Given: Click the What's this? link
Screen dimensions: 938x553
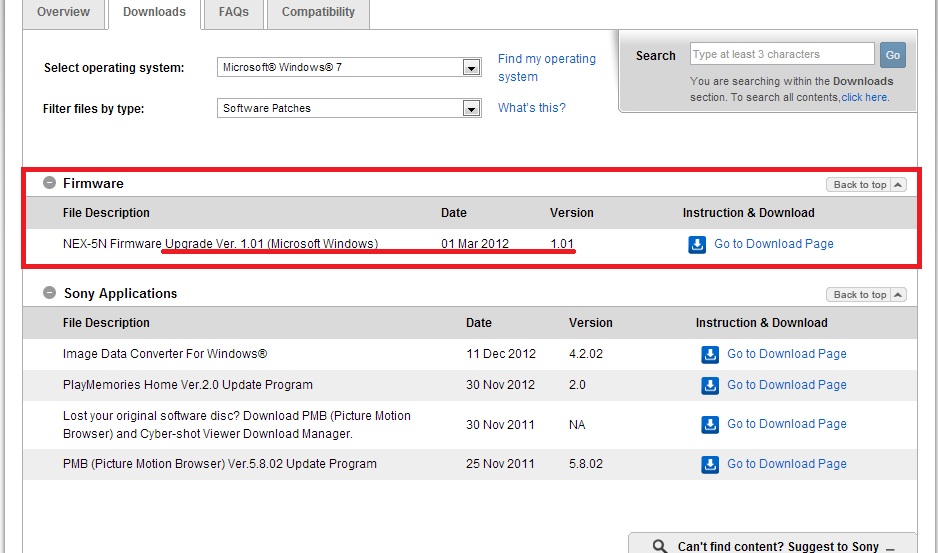Looking at the screenshot, I should pyautogui.click(x=532, y=108).
